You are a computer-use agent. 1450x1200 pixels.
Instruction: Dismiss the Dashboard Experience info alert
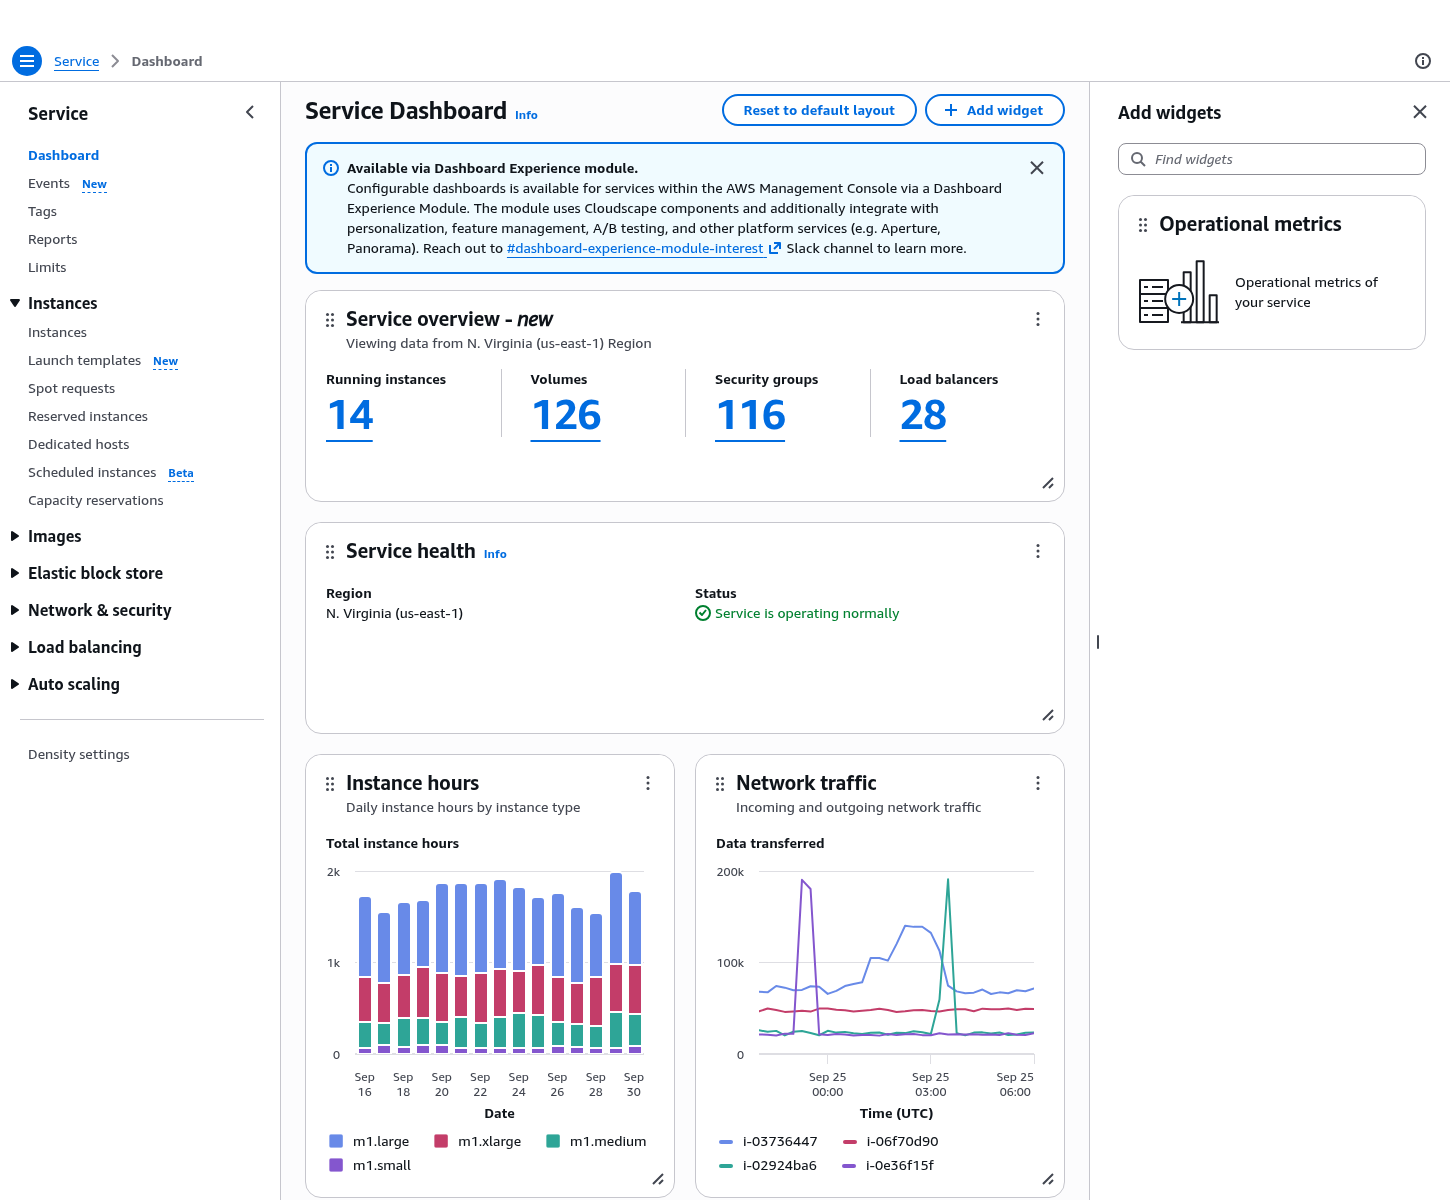coord(1037,168)
